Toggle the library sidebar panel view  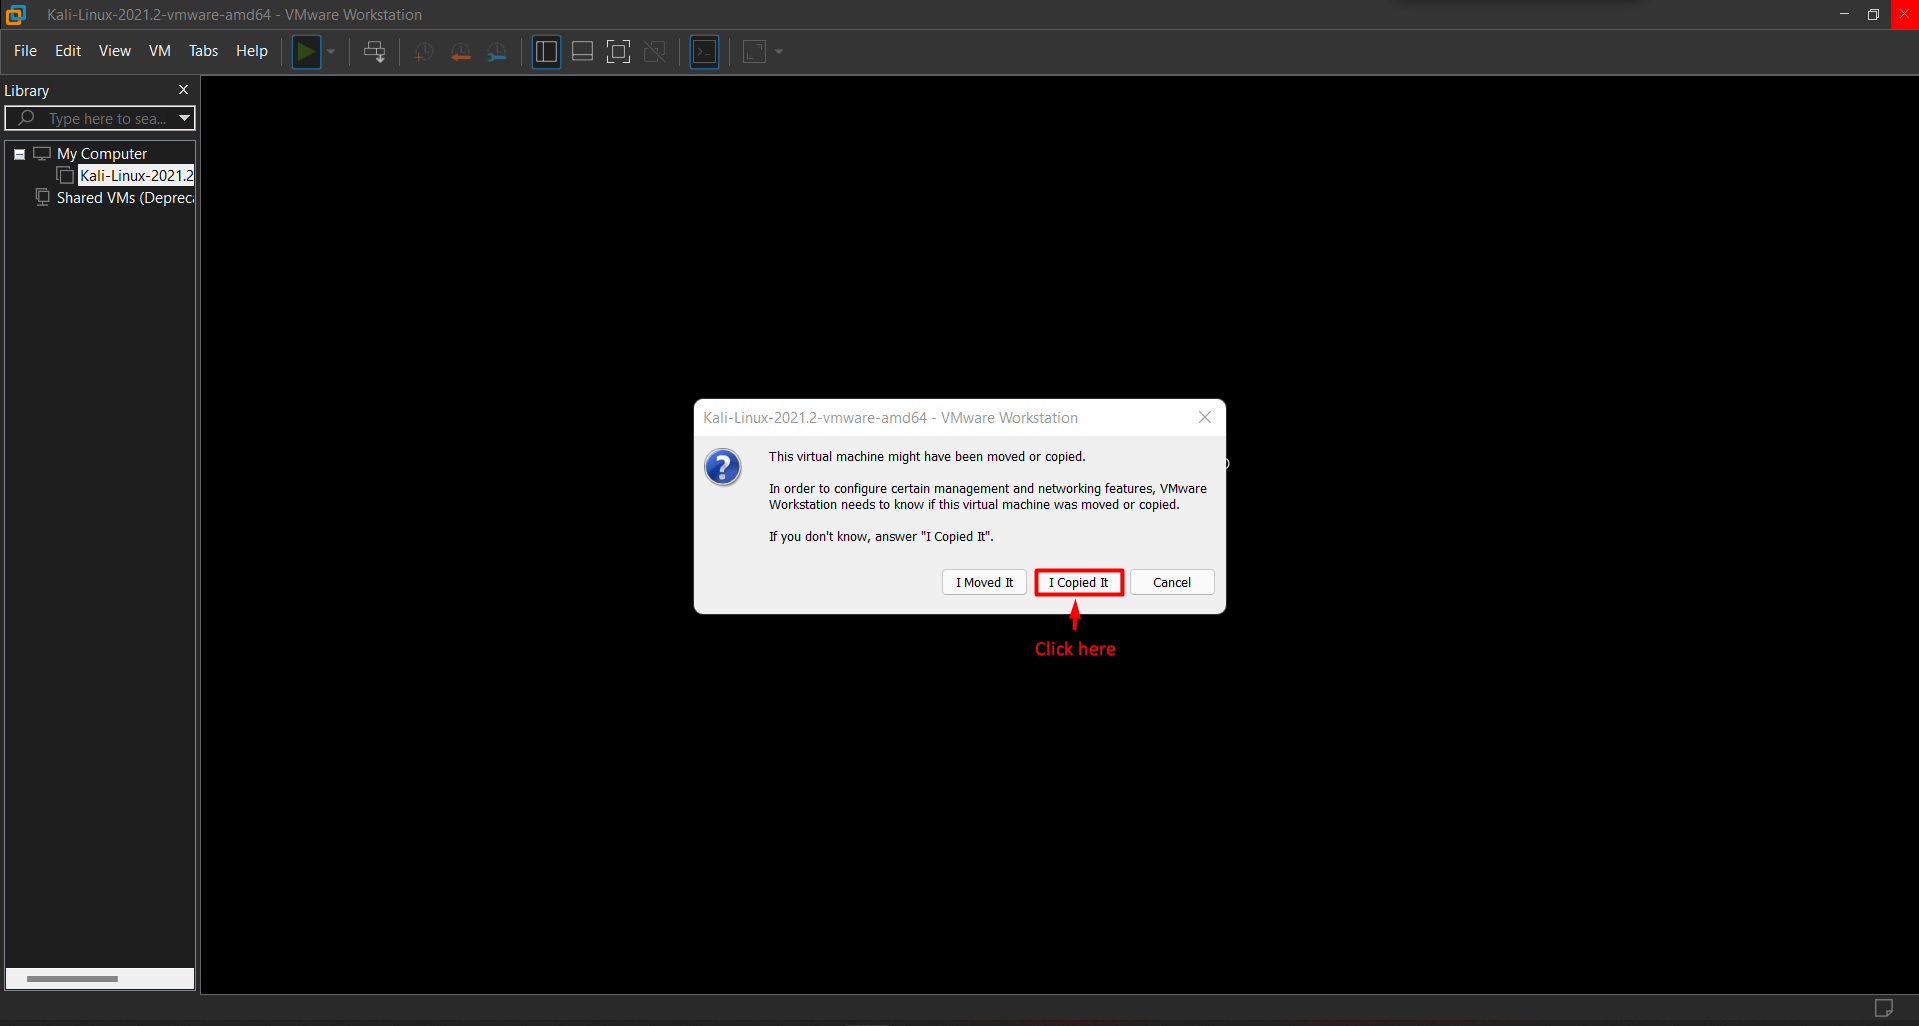point(546,52)
